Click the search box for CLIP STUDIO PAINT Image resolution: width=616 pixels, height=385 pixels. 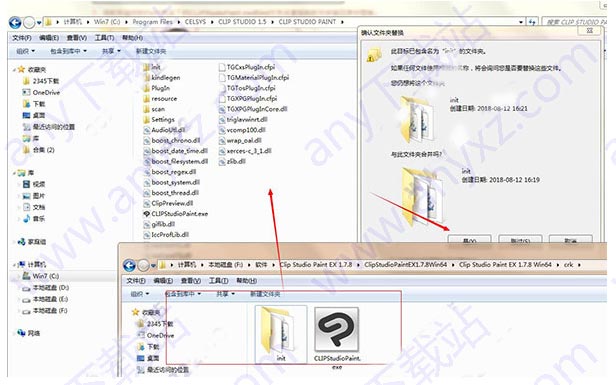click(x=573, y=22)
